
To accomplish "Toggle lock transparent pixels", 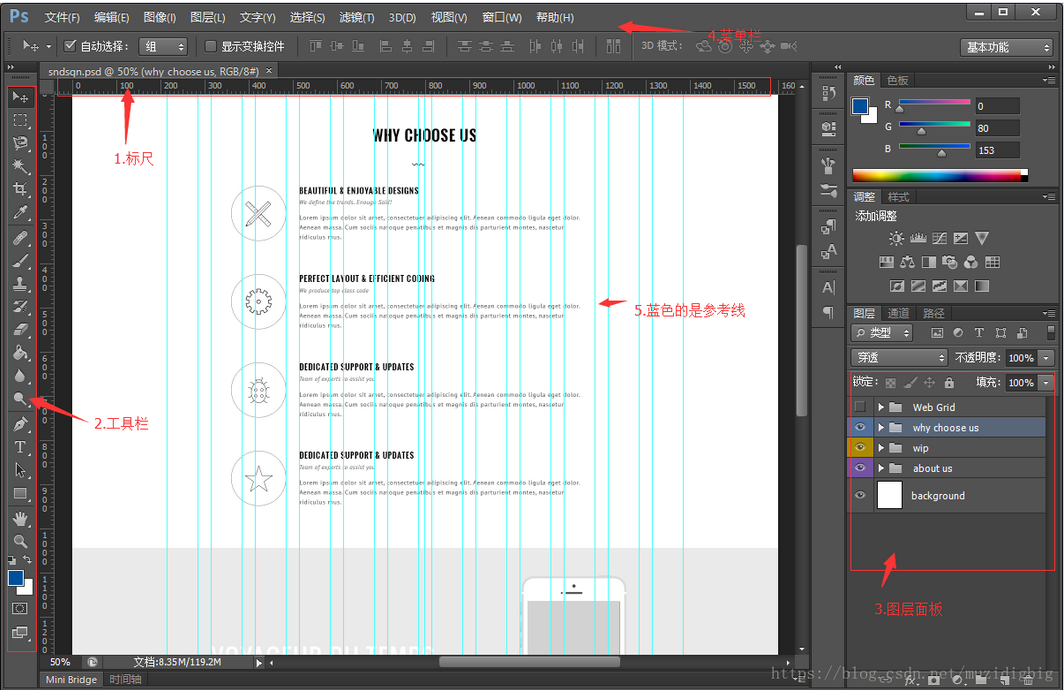I will [x=890, y=383].
